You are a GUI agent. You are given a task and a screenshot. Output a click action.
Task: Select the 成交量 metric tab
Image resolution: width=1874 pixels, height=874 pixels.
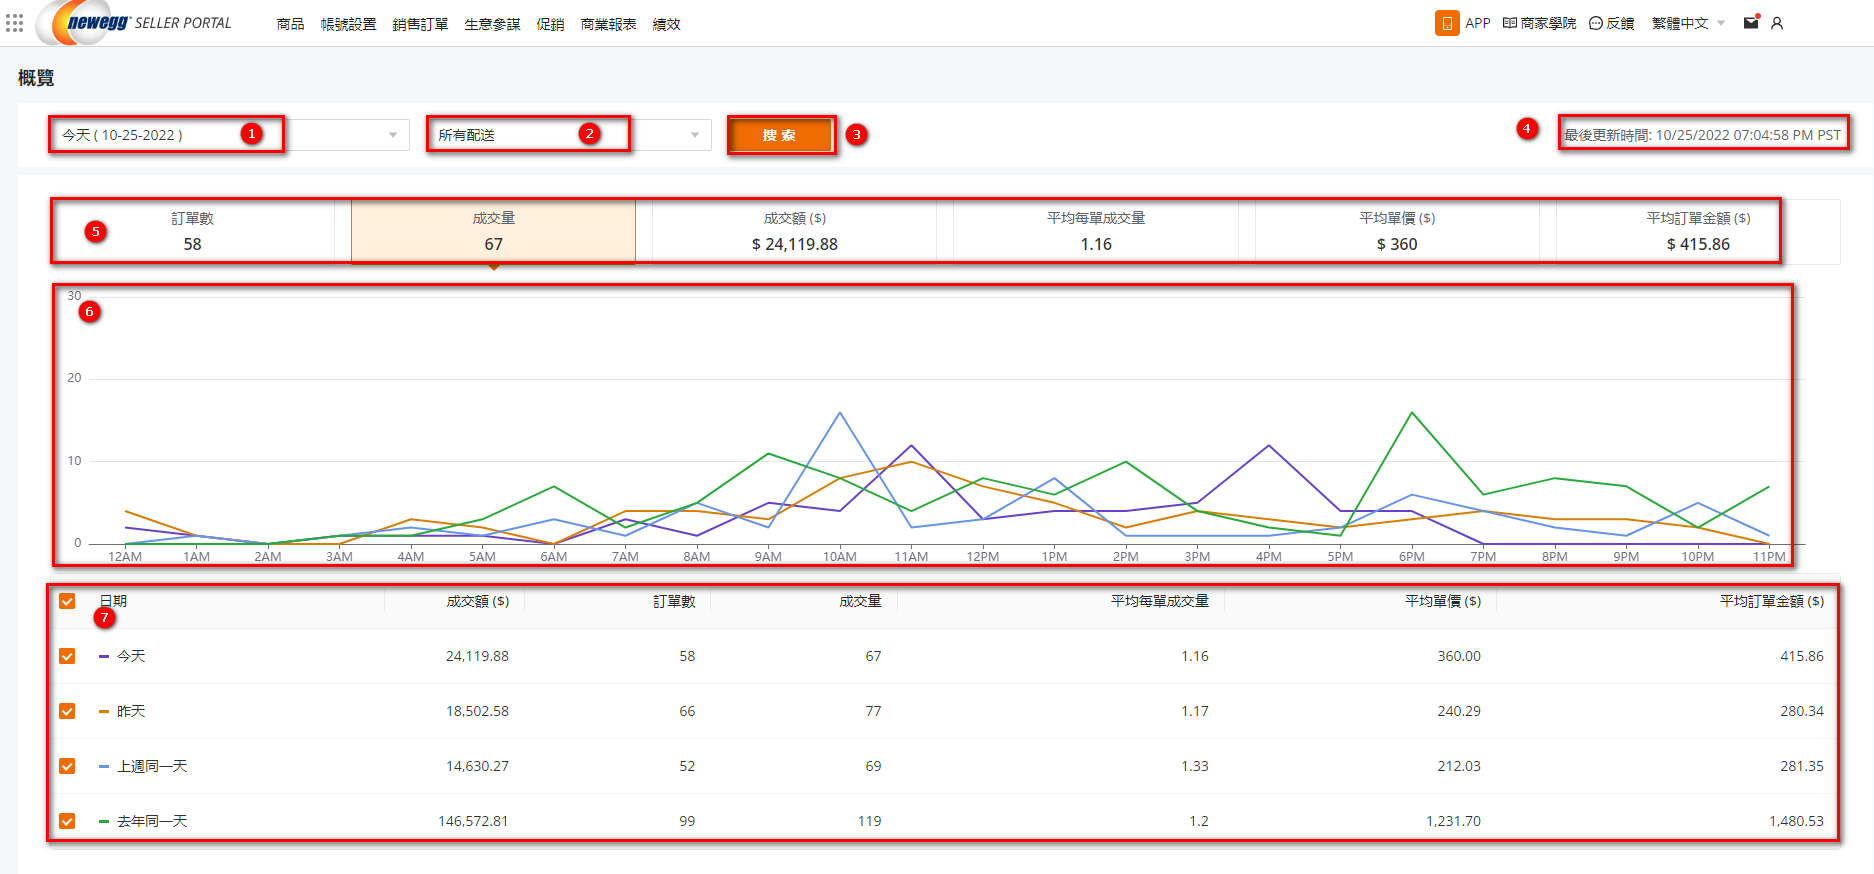click(x=493, y=231)
